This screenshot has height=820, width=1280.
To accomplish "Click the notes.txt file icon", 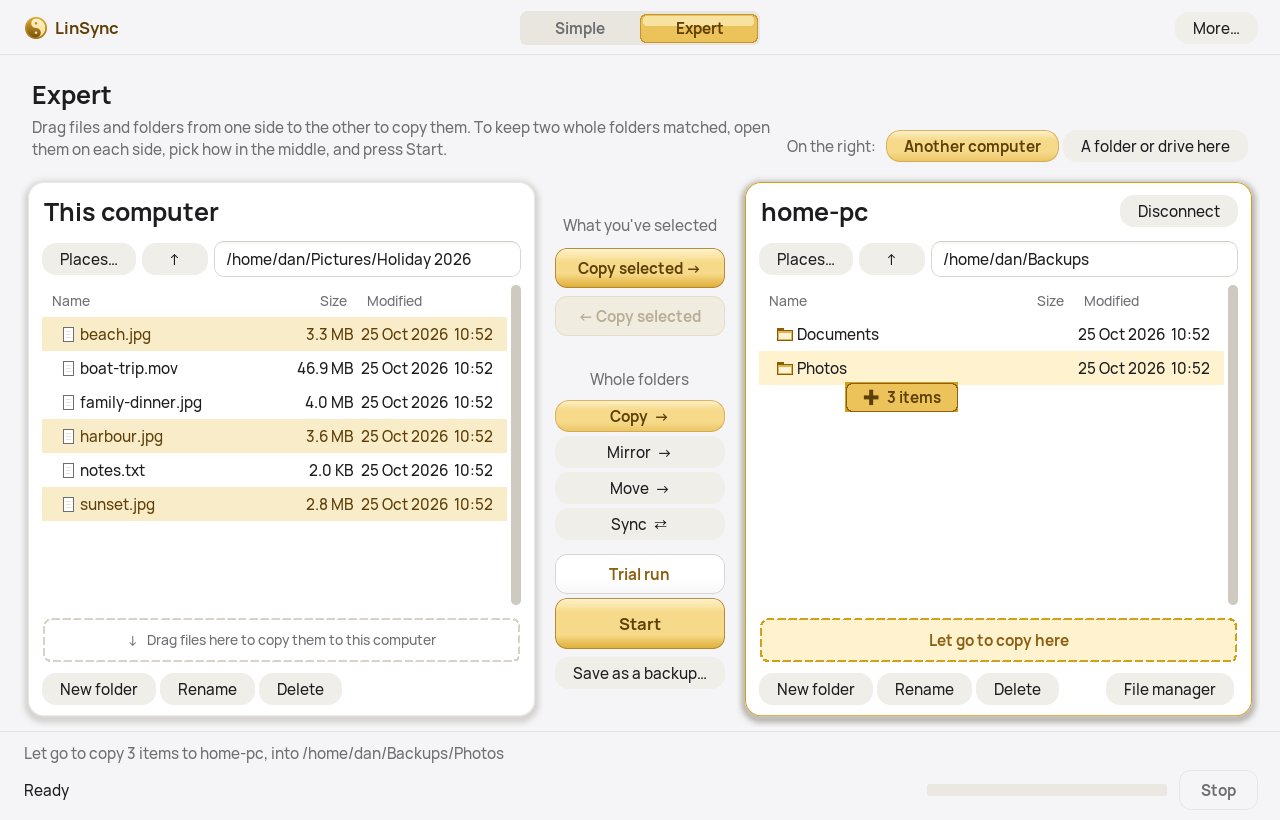I will click(69, 470).
